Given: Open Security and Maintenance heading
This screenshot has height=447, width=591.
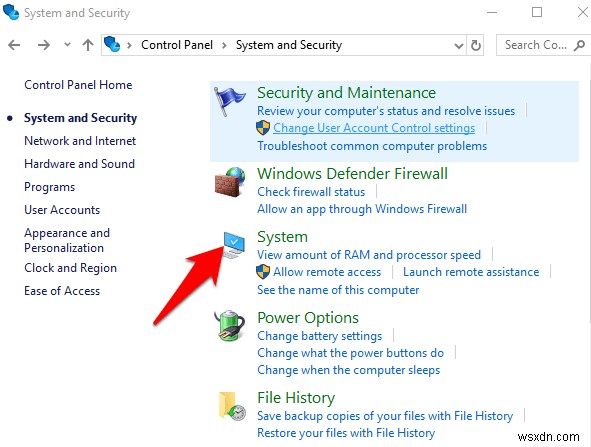Looking at the screenshot, I should (x=346, y=93).
